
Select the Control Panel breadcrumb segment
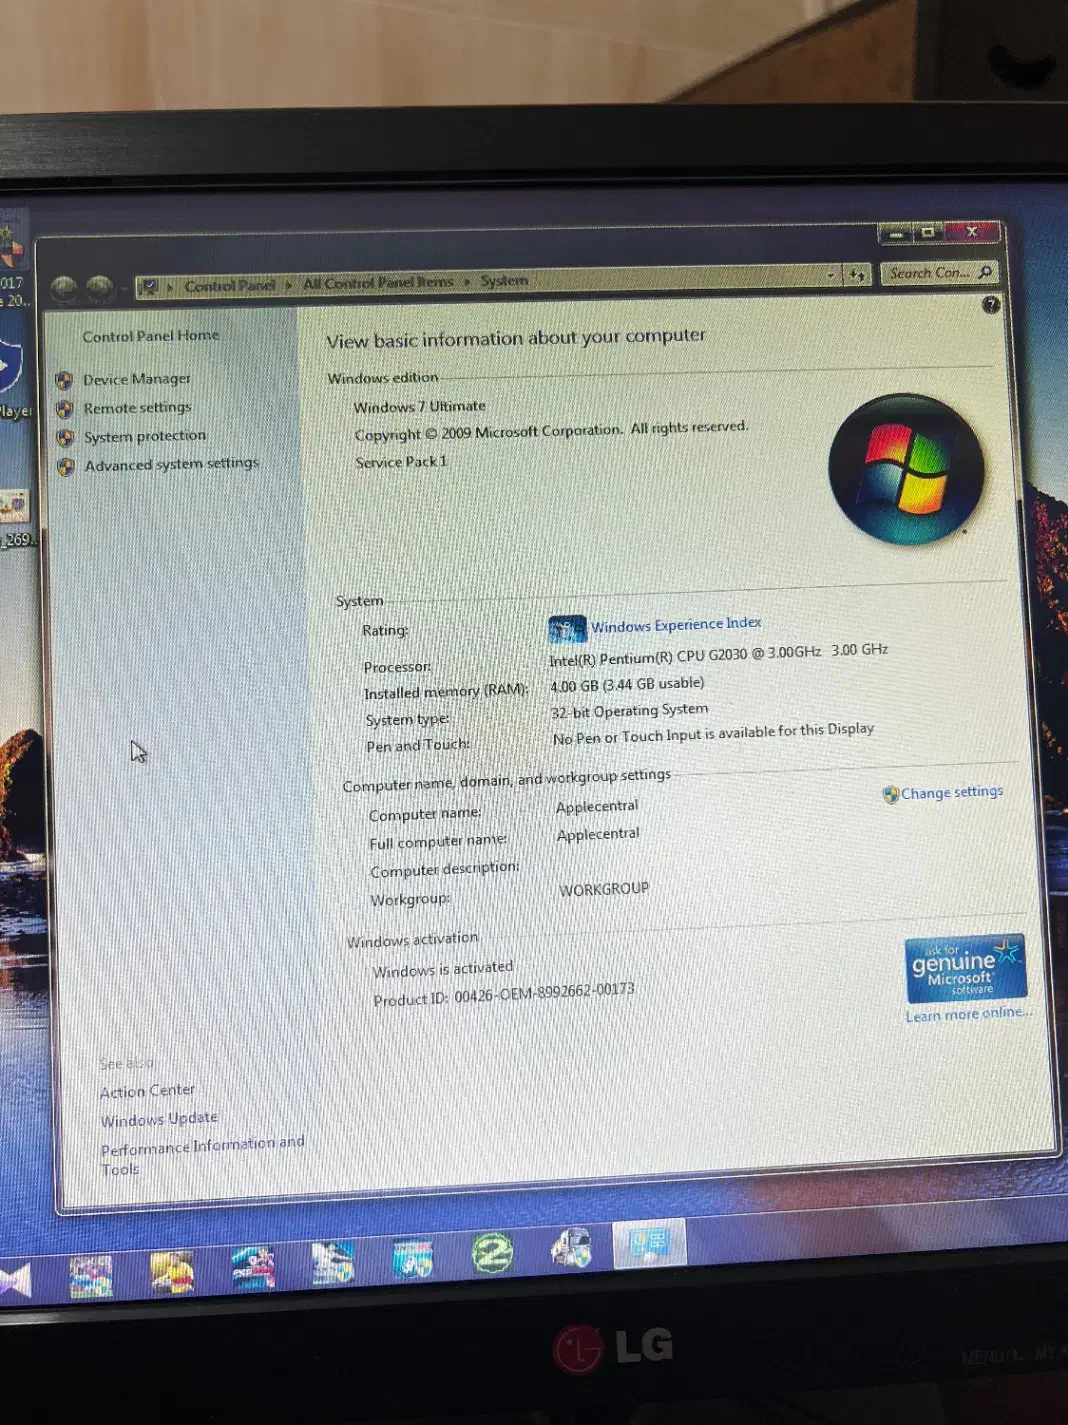(229, 286)
